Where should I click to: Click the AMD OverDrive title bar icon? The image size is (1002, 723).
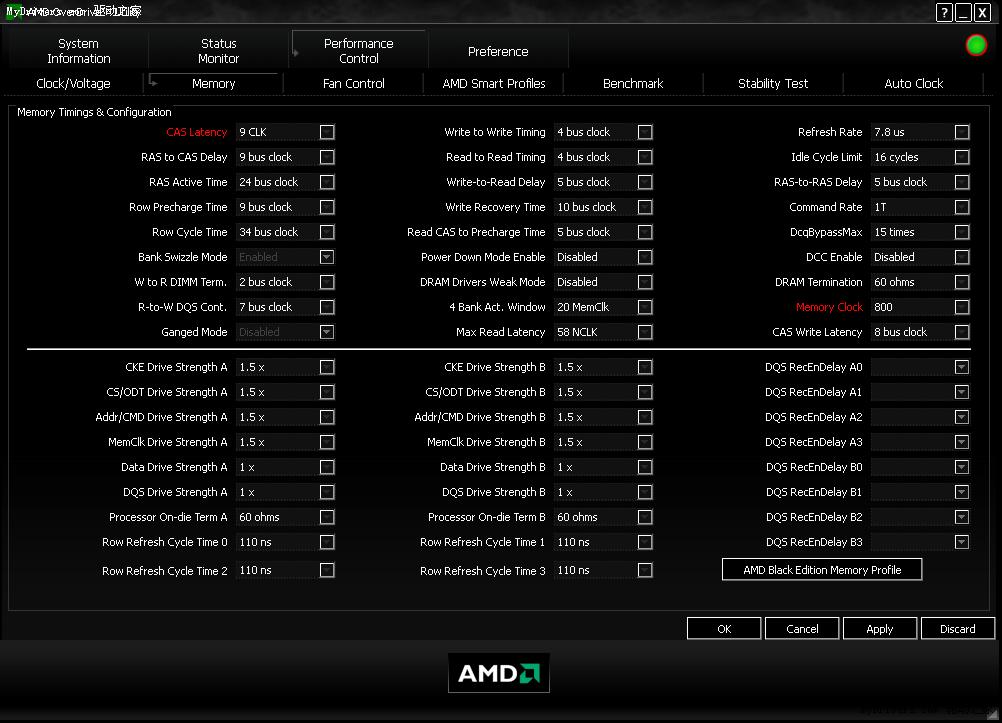[12, 12]
